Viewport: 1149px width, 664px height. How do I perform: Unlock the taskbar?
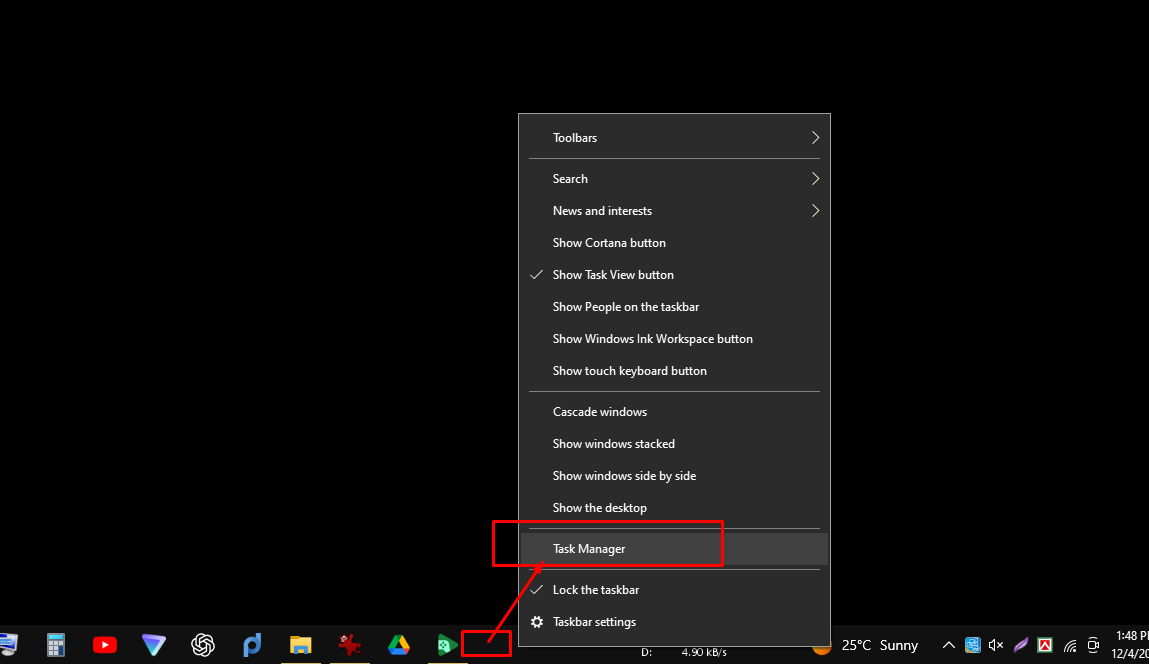pos(598,589)
